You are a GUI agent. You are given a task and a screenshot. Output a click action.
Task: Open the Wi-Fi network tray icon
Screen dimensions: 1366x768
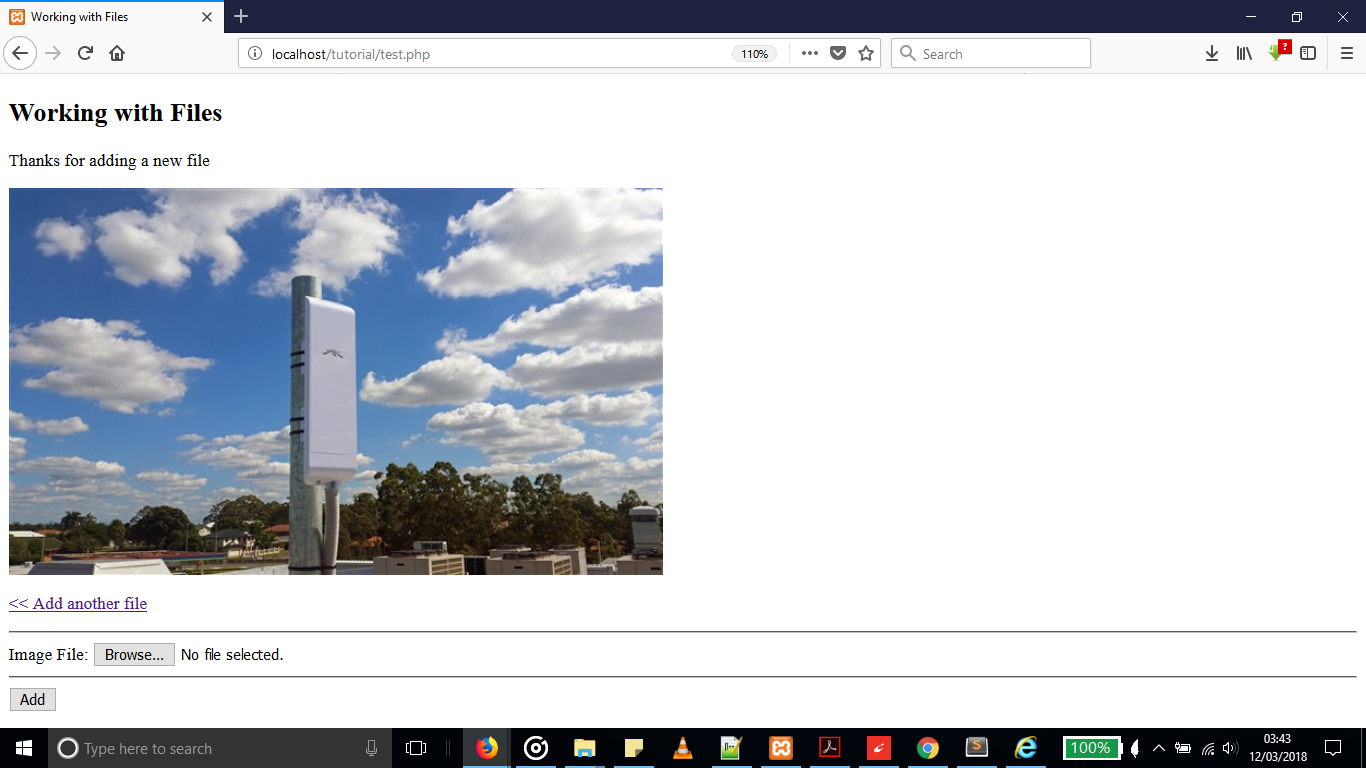[x=1208, y=748]
